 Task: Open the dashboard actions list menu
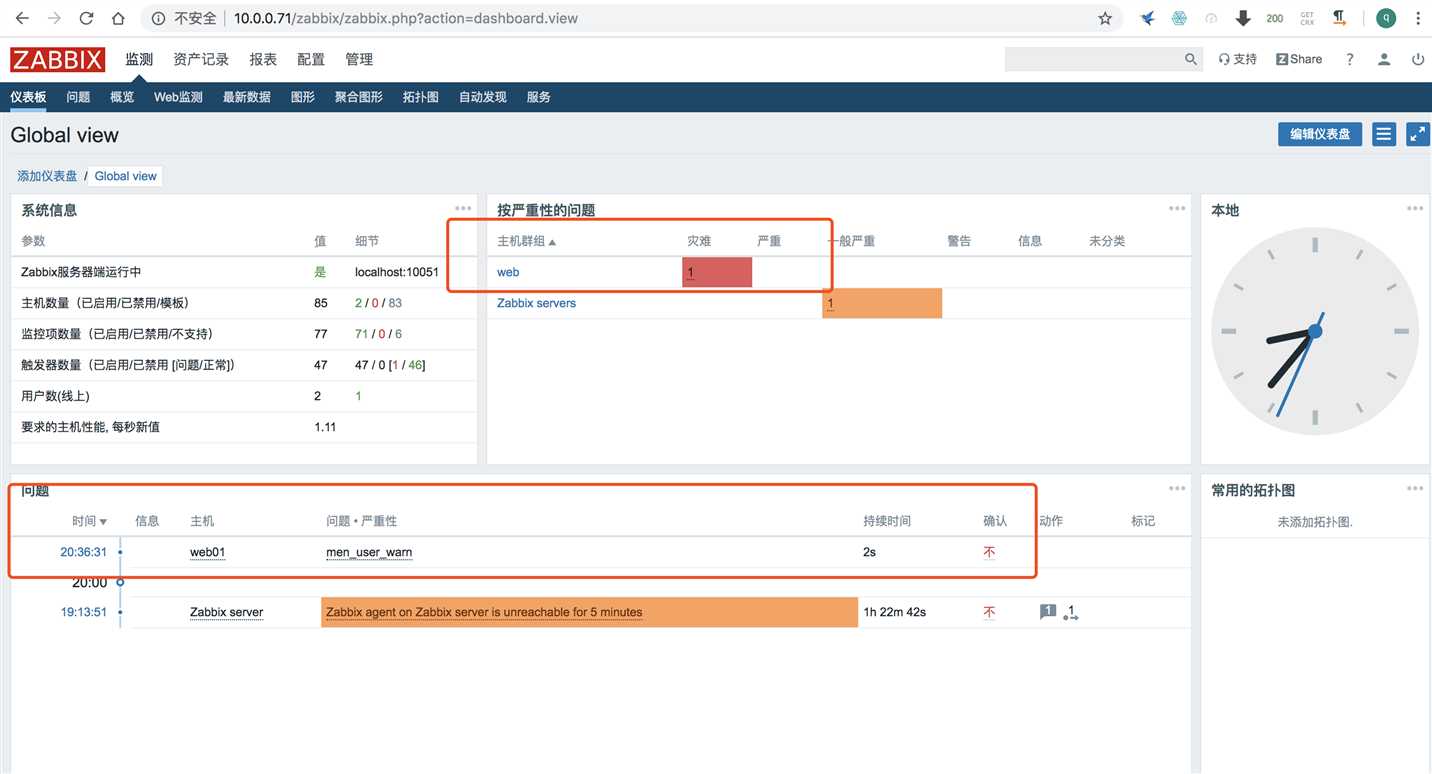1384,134
